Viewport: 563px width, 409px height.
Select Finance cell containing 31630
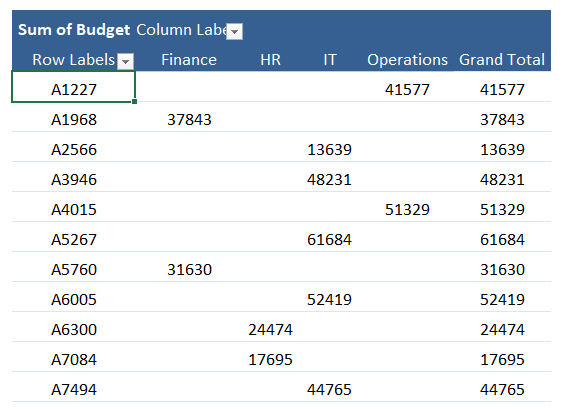(x=189, y=270)
